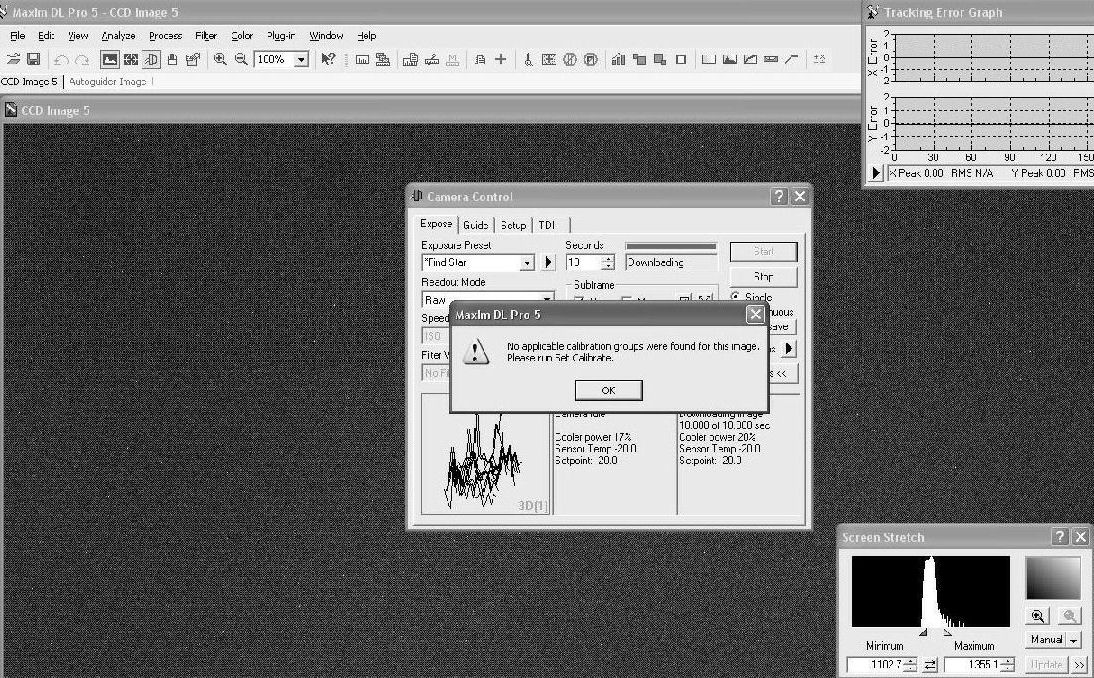The height and width of the screenshot is (678, 1094).
Task: Click the Open file toolbar icon
Action: pyautogui.click(x=13, y=59)
